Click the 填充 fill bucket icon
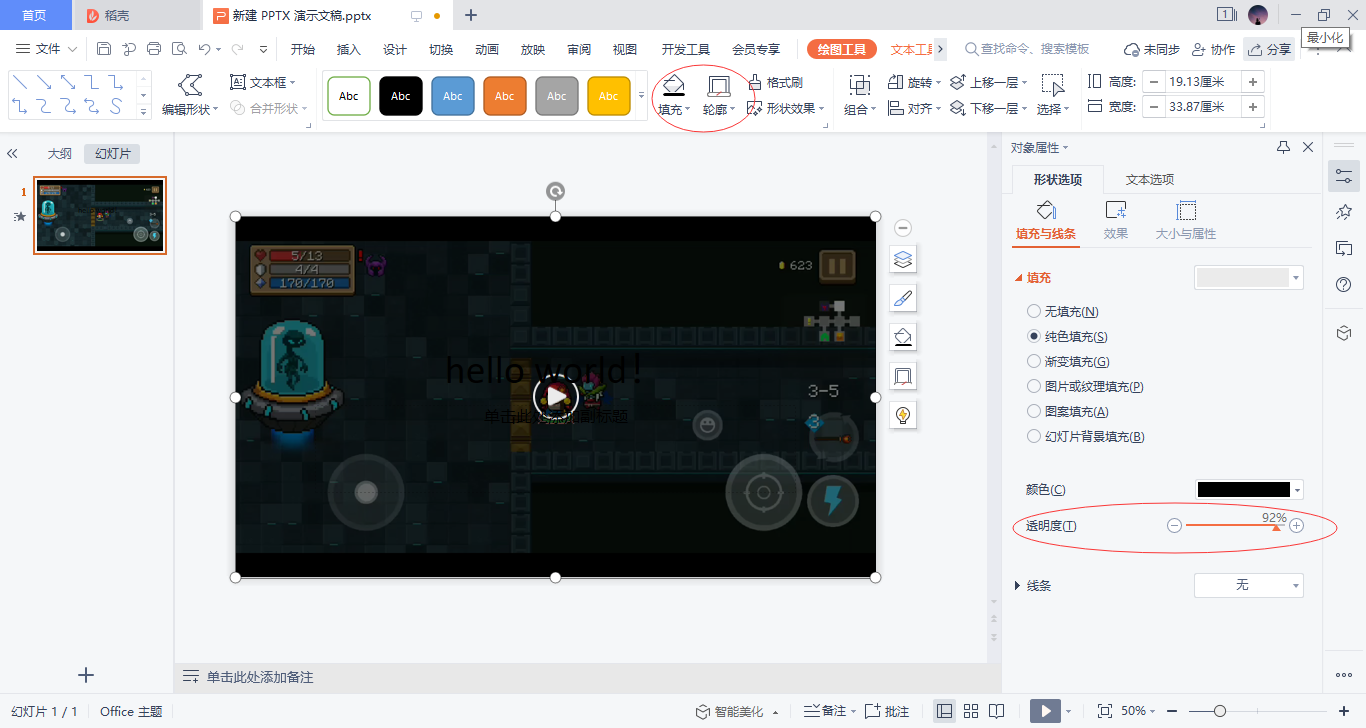 pos(674,85)
